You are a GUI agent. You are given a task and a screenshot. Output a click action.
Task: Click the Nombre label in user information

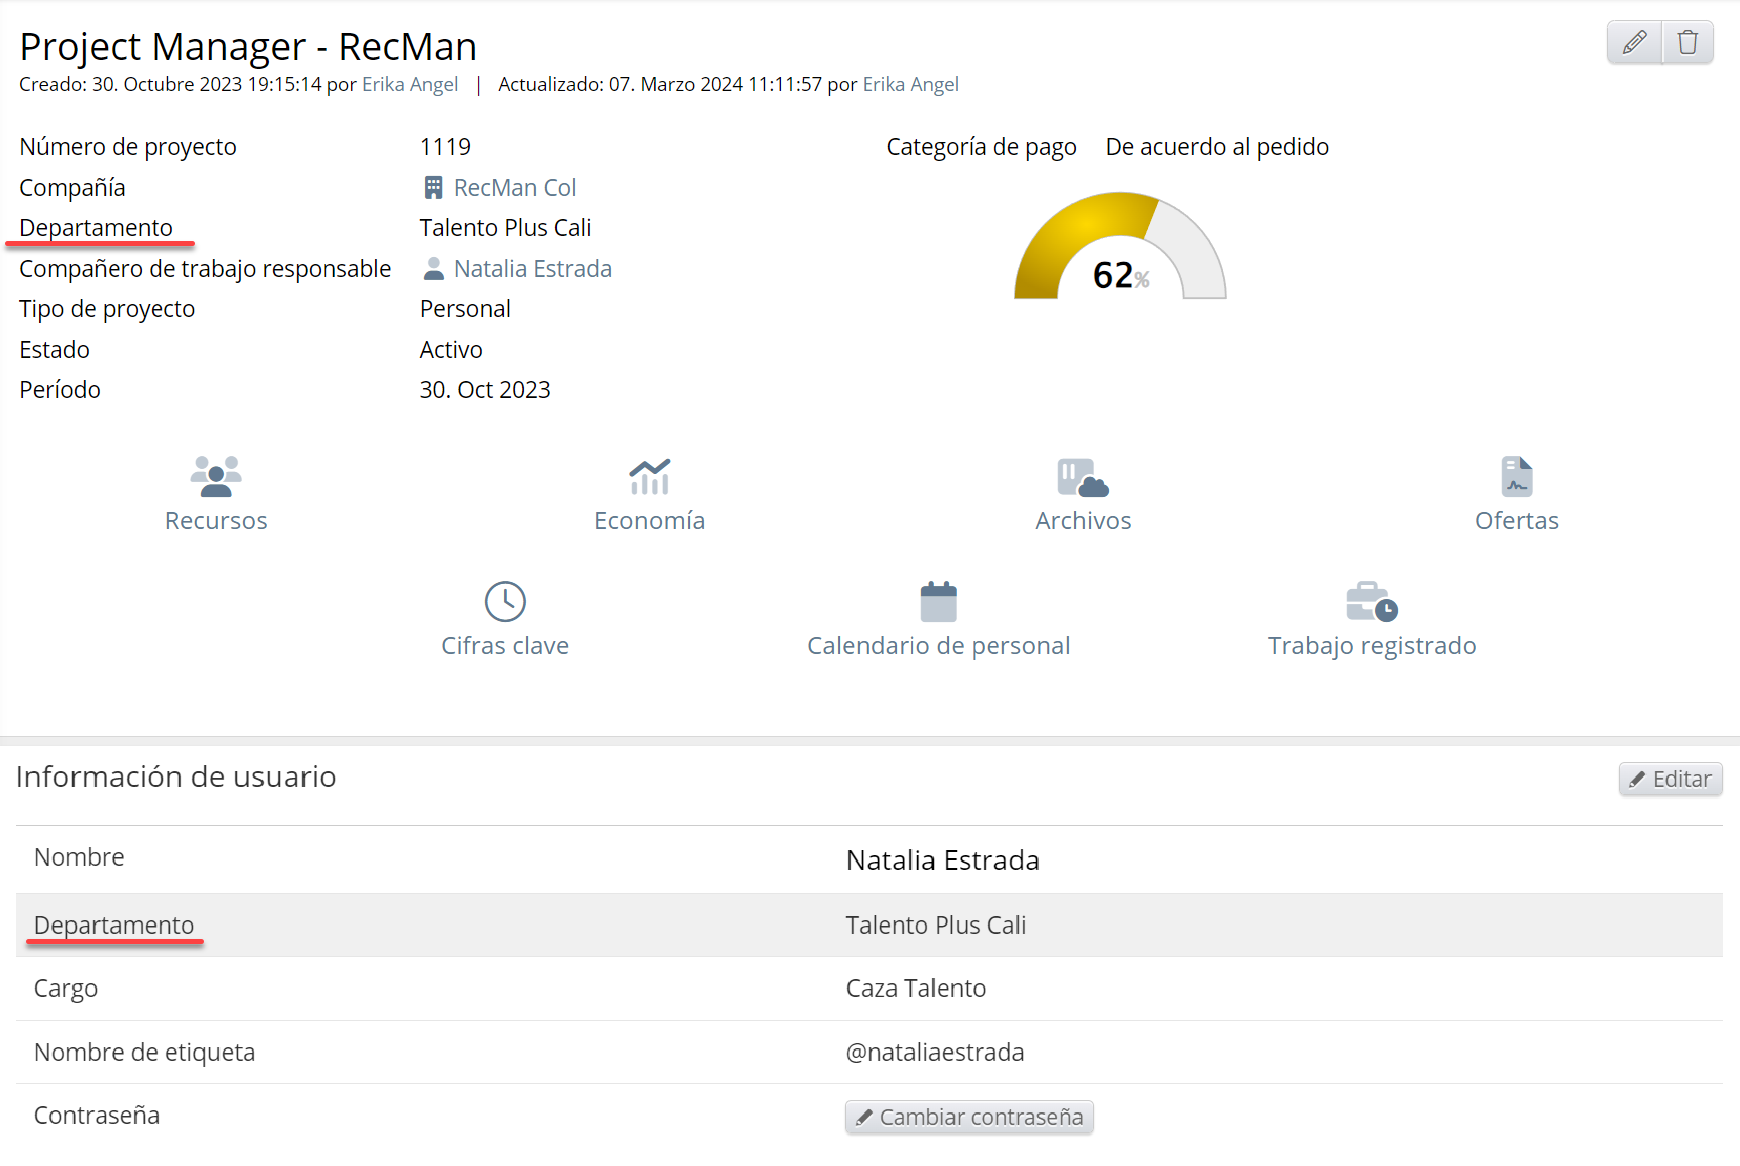coord(79,857)
